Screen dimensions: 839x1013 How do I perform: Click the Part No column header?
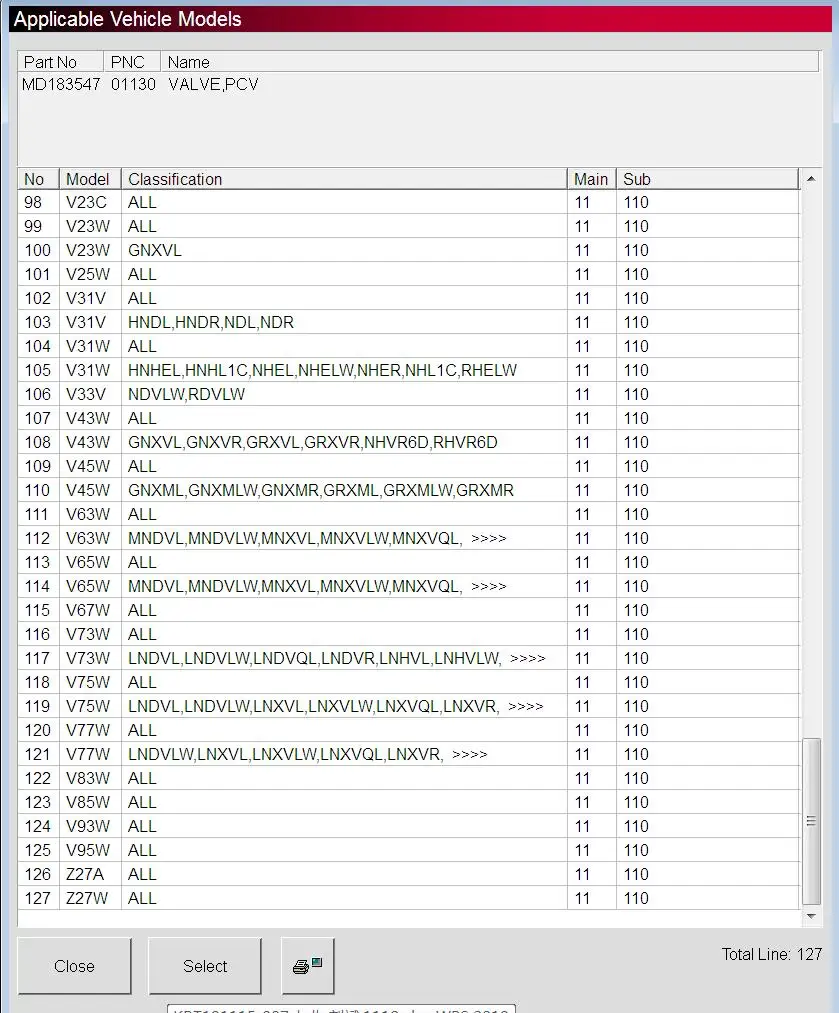coord(60,62)
